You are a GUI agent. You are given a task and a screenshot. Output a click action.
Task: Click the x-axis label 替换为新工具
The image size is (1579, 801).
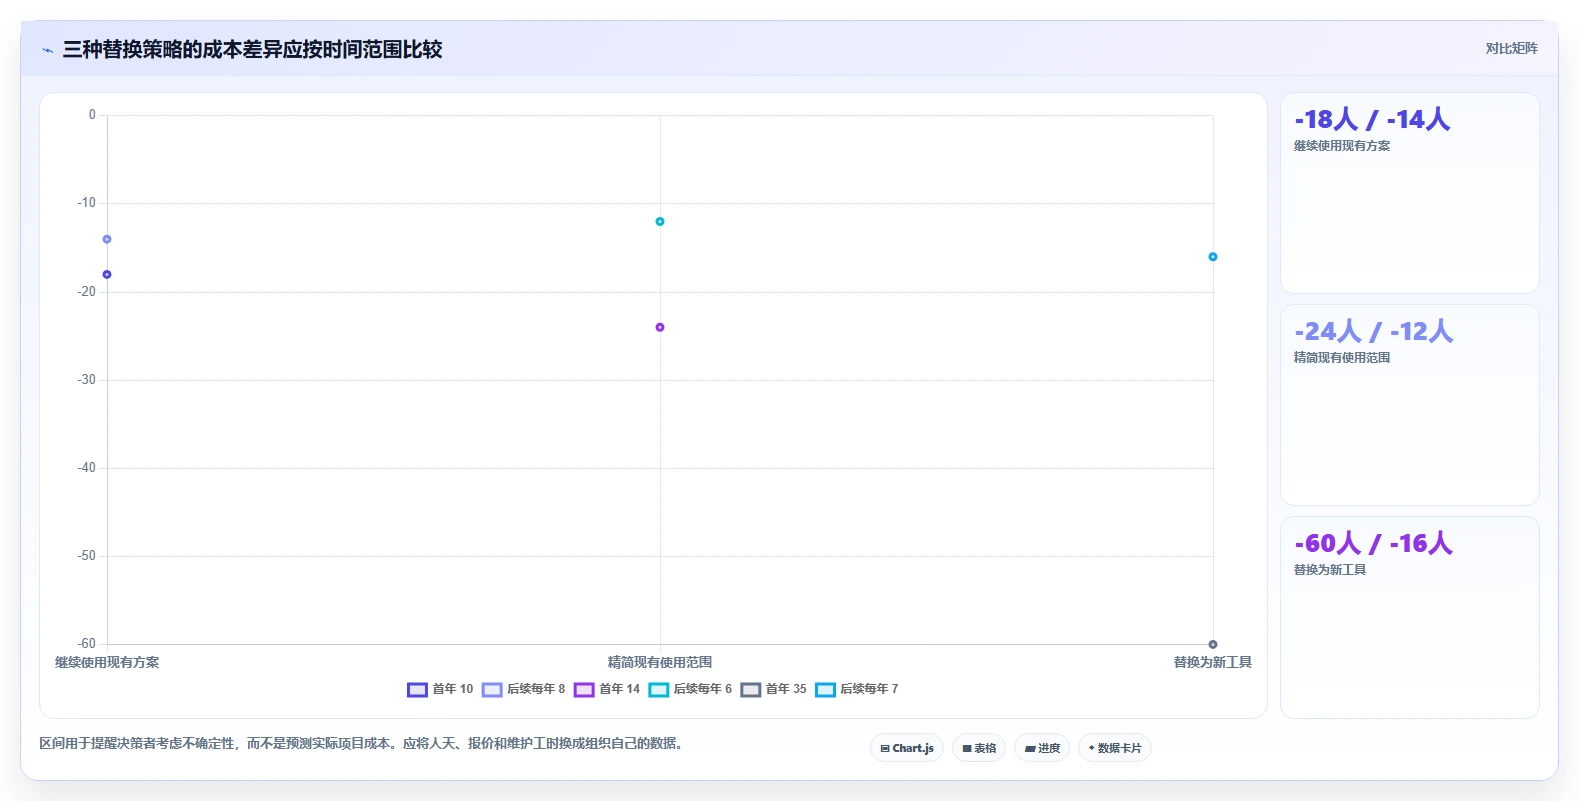pyautogui.click(x=1213, y=662)
